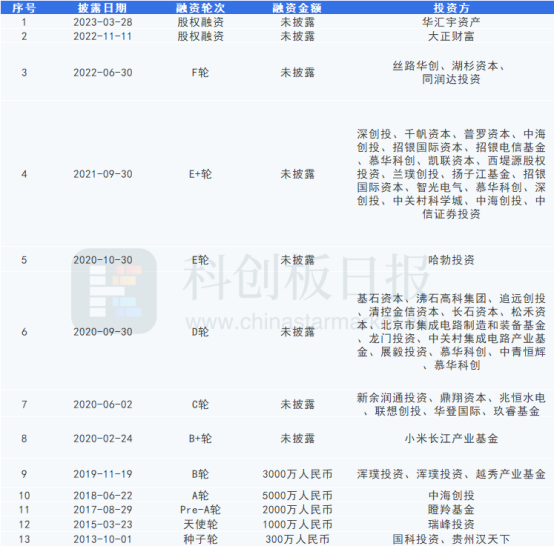Click 未披露 amount in E+轮 row
The height and width of the screenshot is (547, 554).
297,174
